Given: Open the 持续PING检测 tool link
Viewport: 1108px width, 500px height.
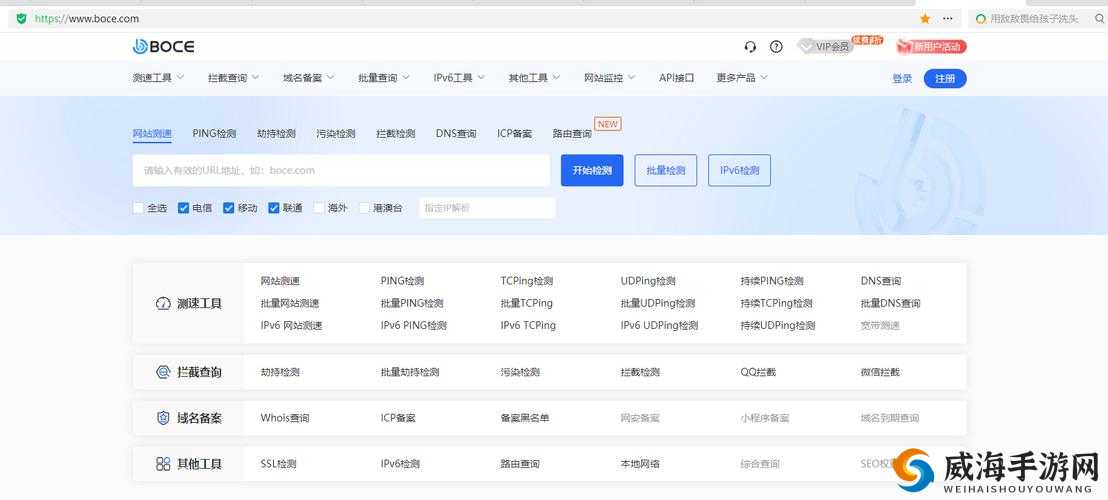Looking at the screenshot, I should coord(772,281).
